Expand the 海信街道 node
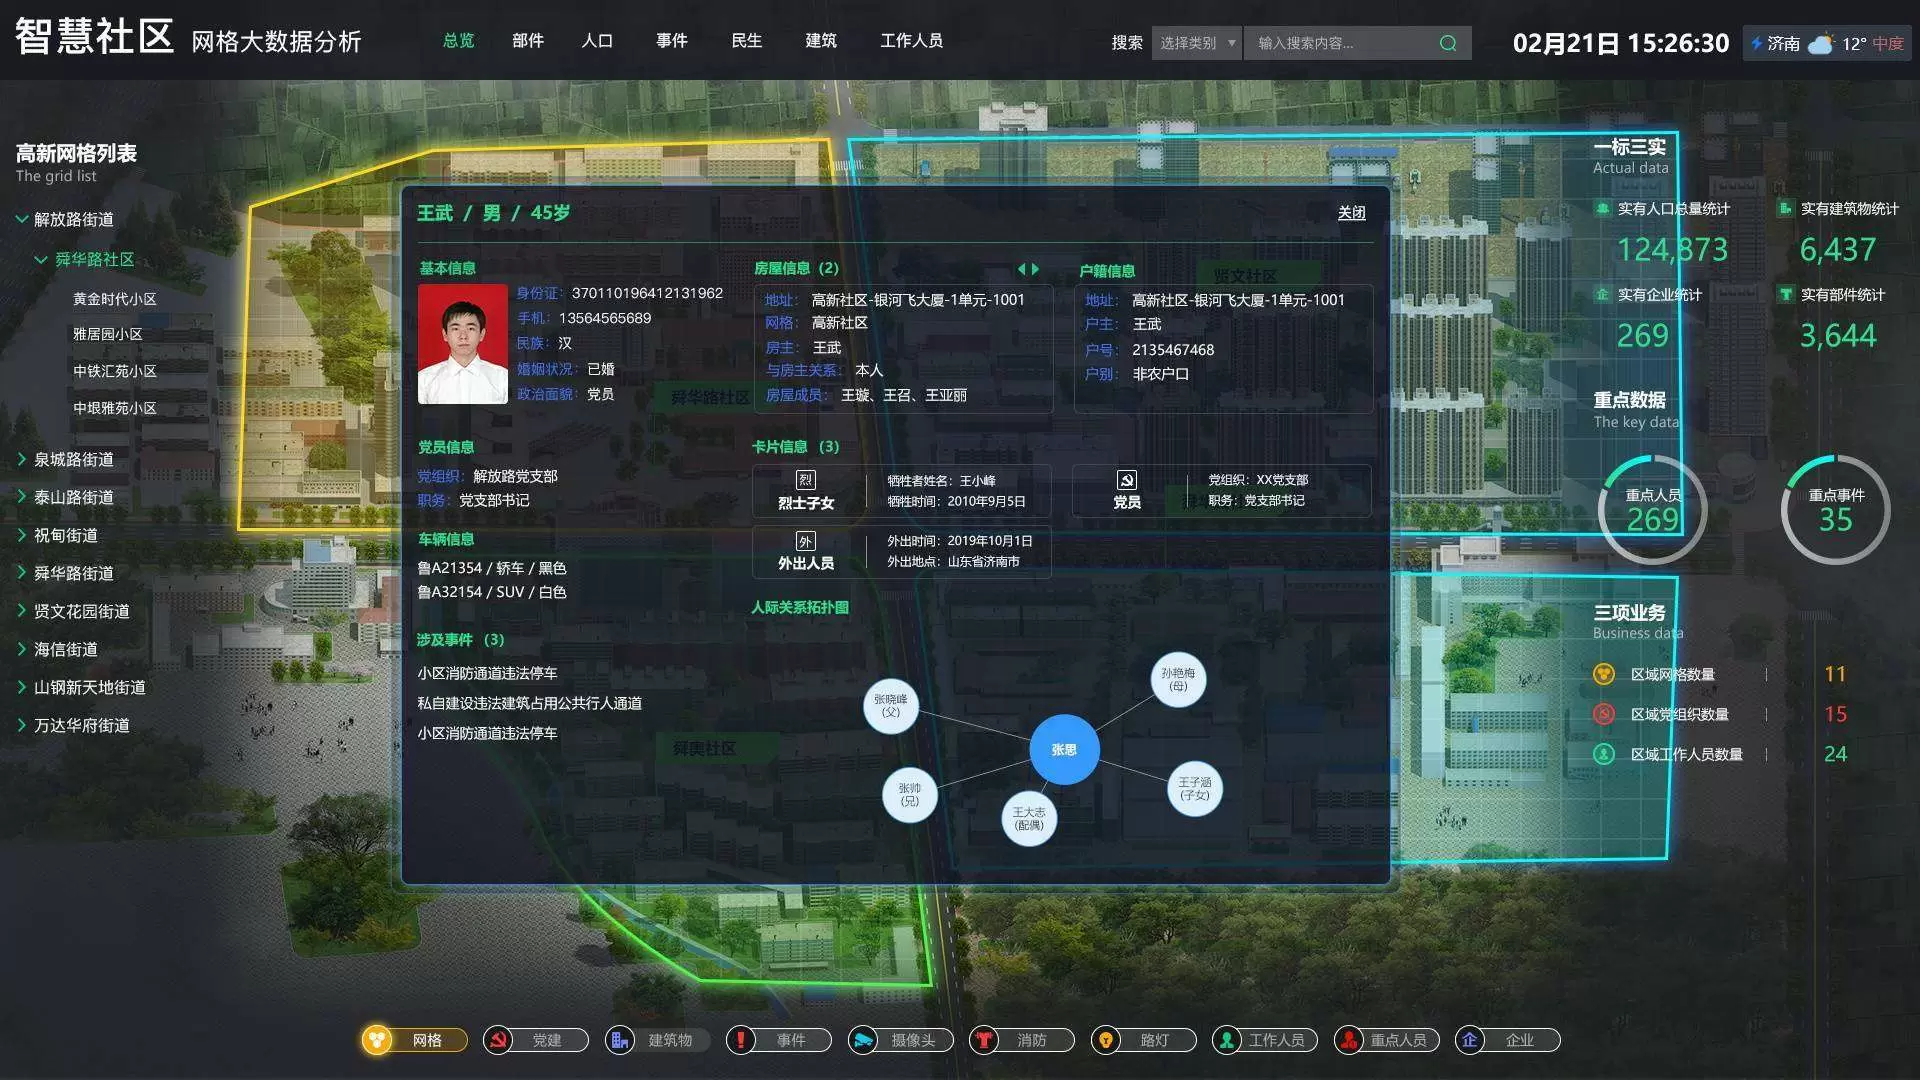Viewport: 1920px width, 1080px height. [22, 649]
